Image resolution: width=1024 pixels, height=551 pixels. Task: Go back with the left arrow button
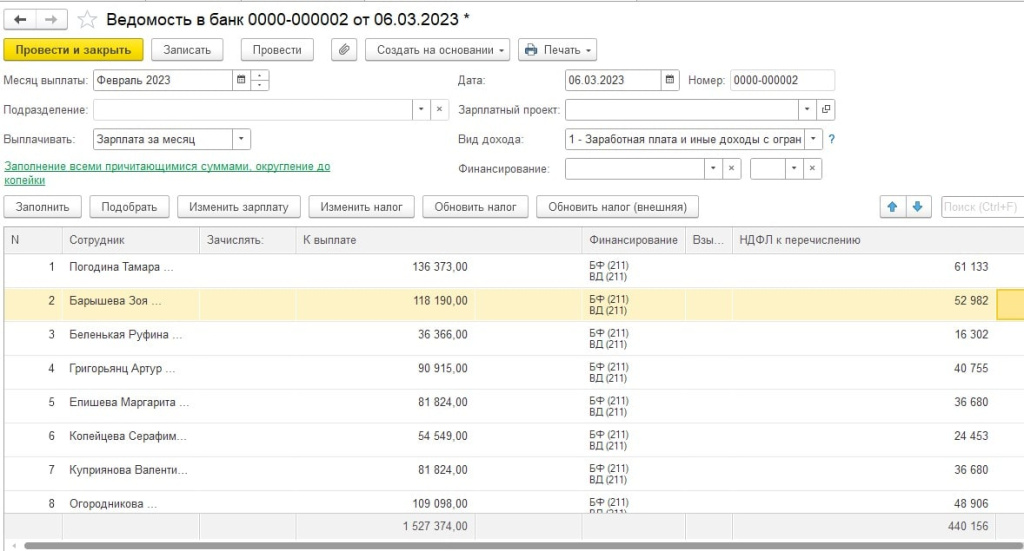point(20,20)
